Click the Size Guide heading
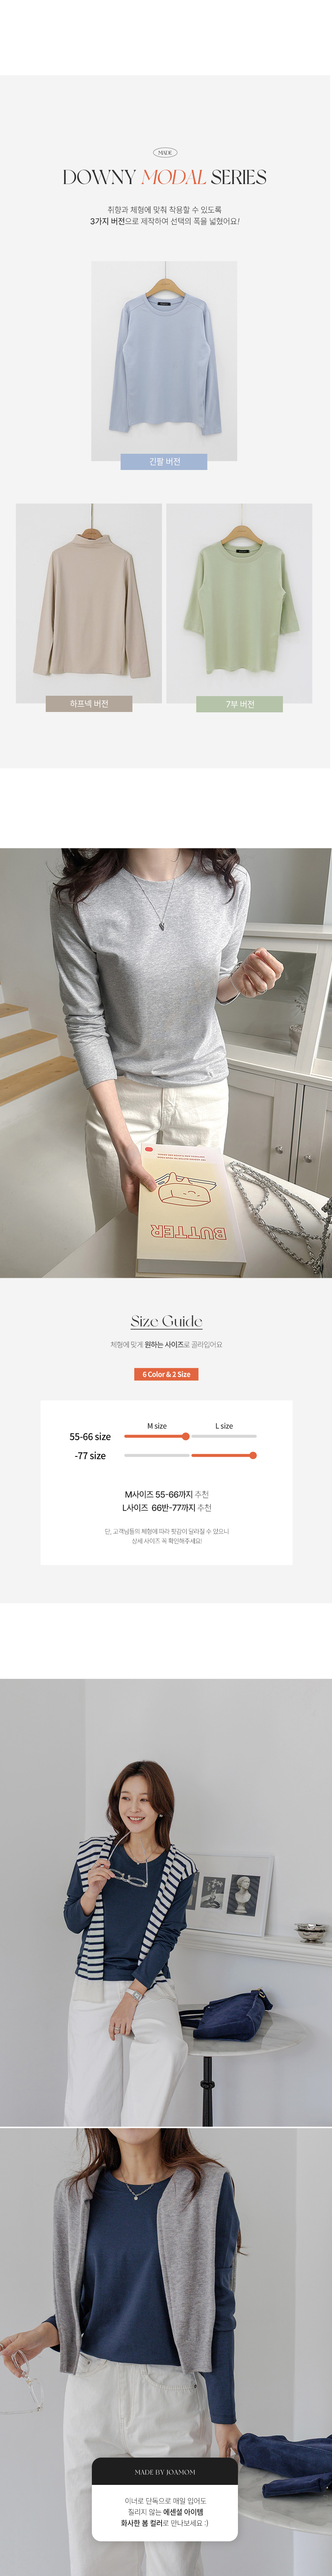This screenshot has height=2576, width=332. tap(166, 1321)
